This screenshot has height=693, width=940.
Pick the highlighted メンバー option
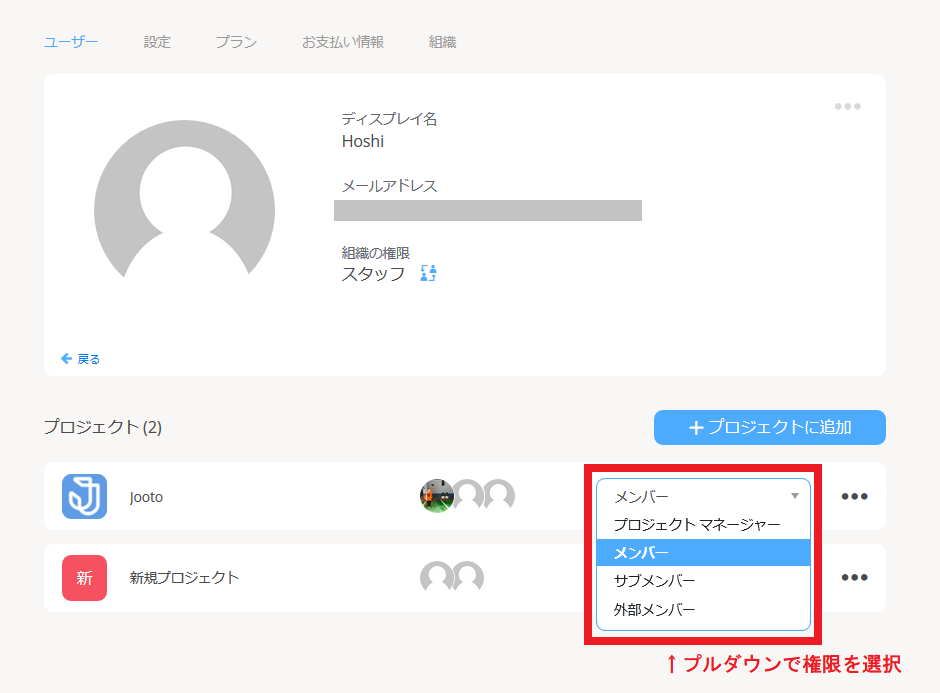click(x=641, y=553)
